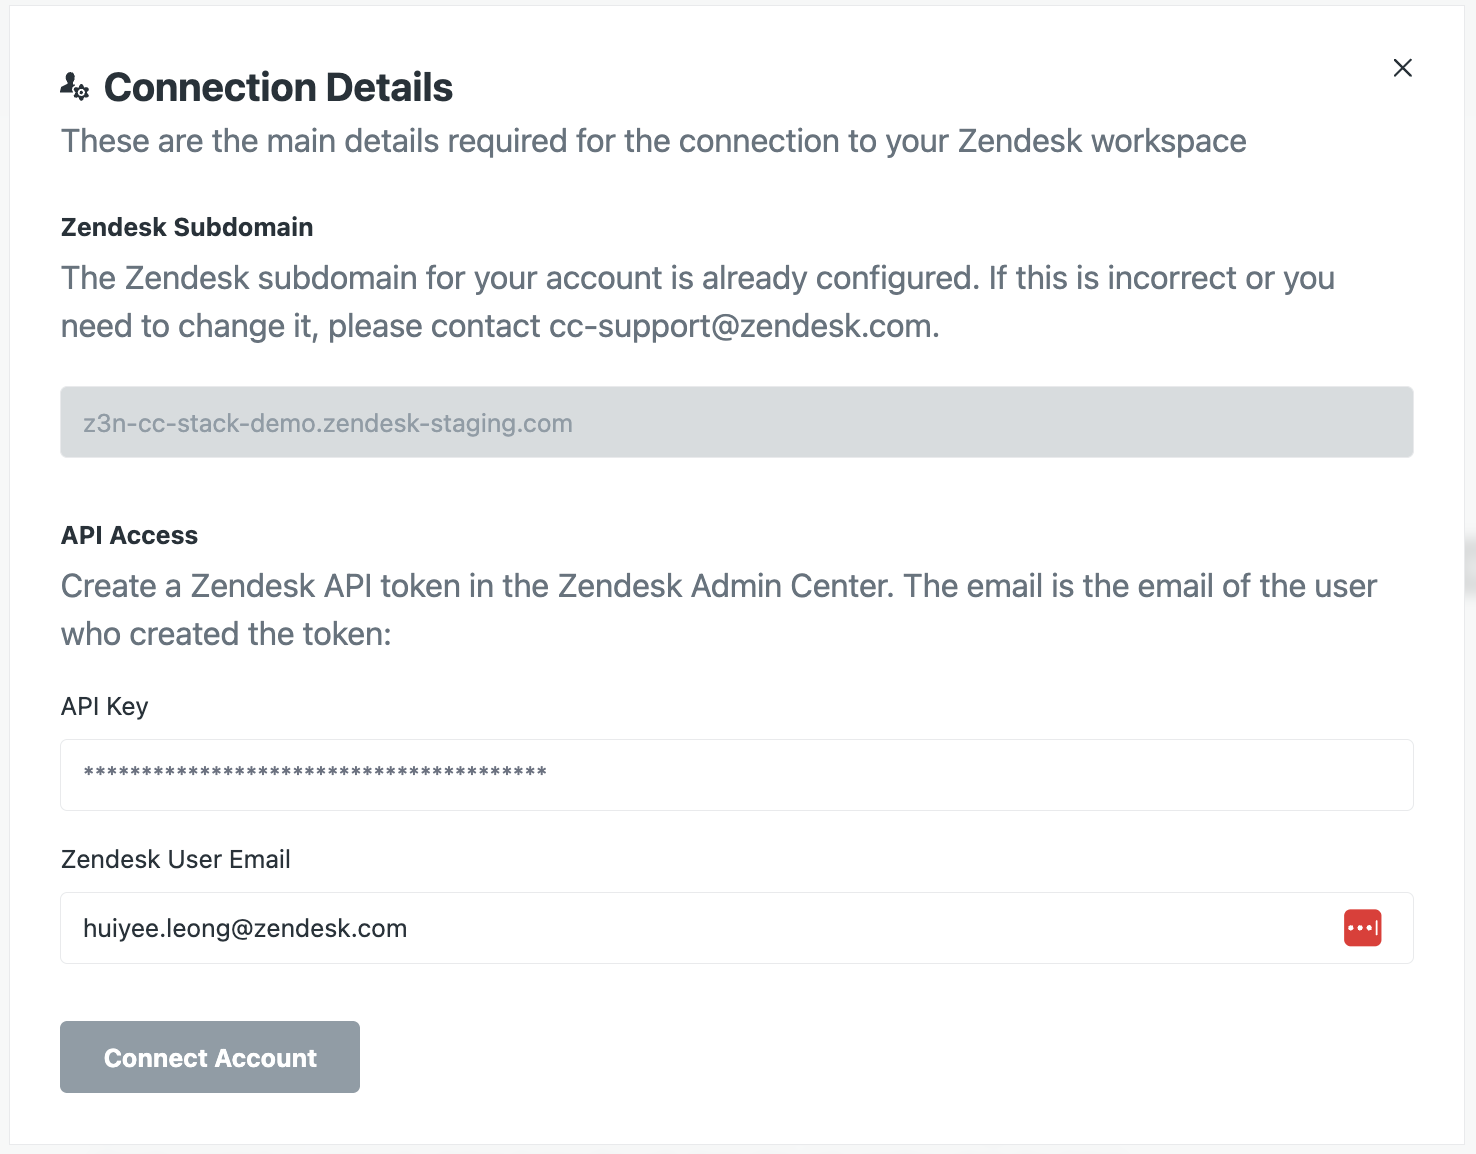1476x1154 pixels.
Task: Click the 'subdomain is already configured' description
Action: (x=697, y=278)
